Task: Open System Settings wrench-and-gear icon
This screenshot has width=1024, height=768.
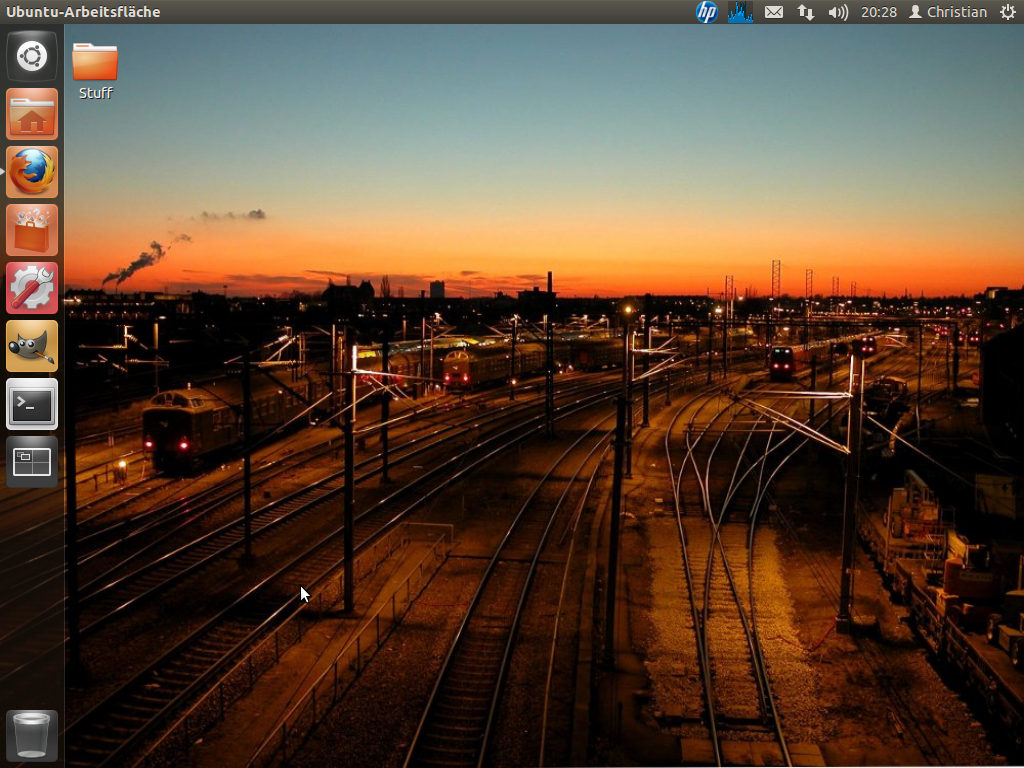Action: (x=32, y=288)
